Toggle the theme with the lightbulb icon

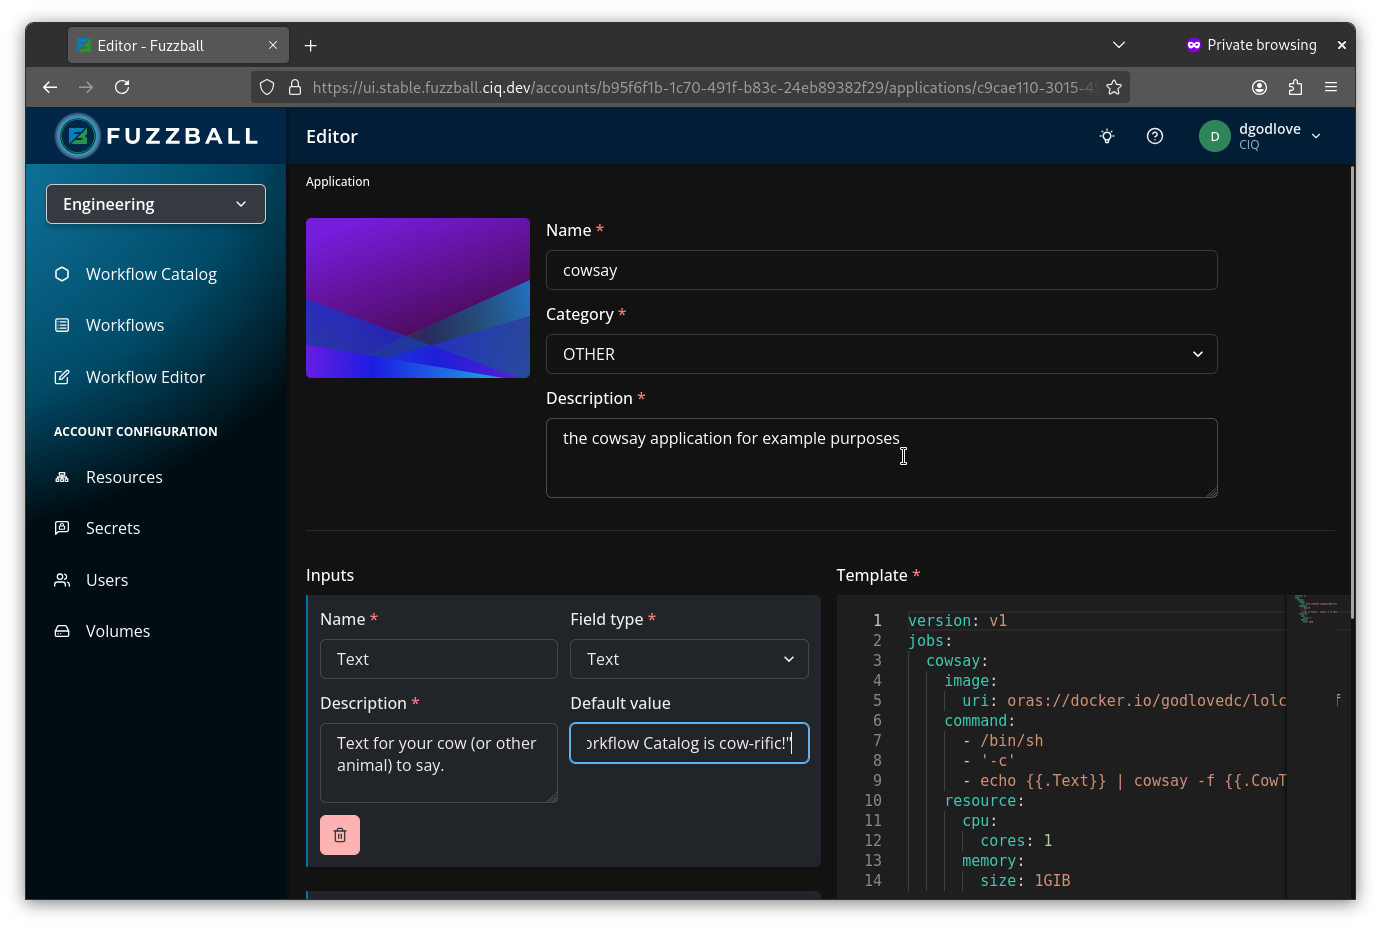coord(1106,136)
